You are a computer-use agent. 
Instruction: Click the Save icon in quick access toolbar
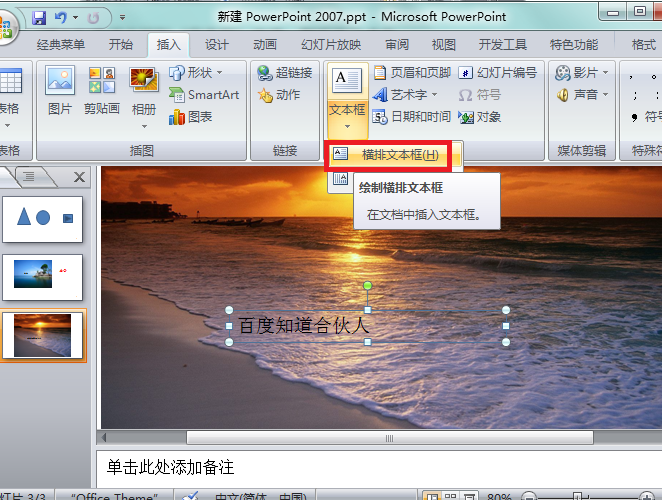[39, 17]
